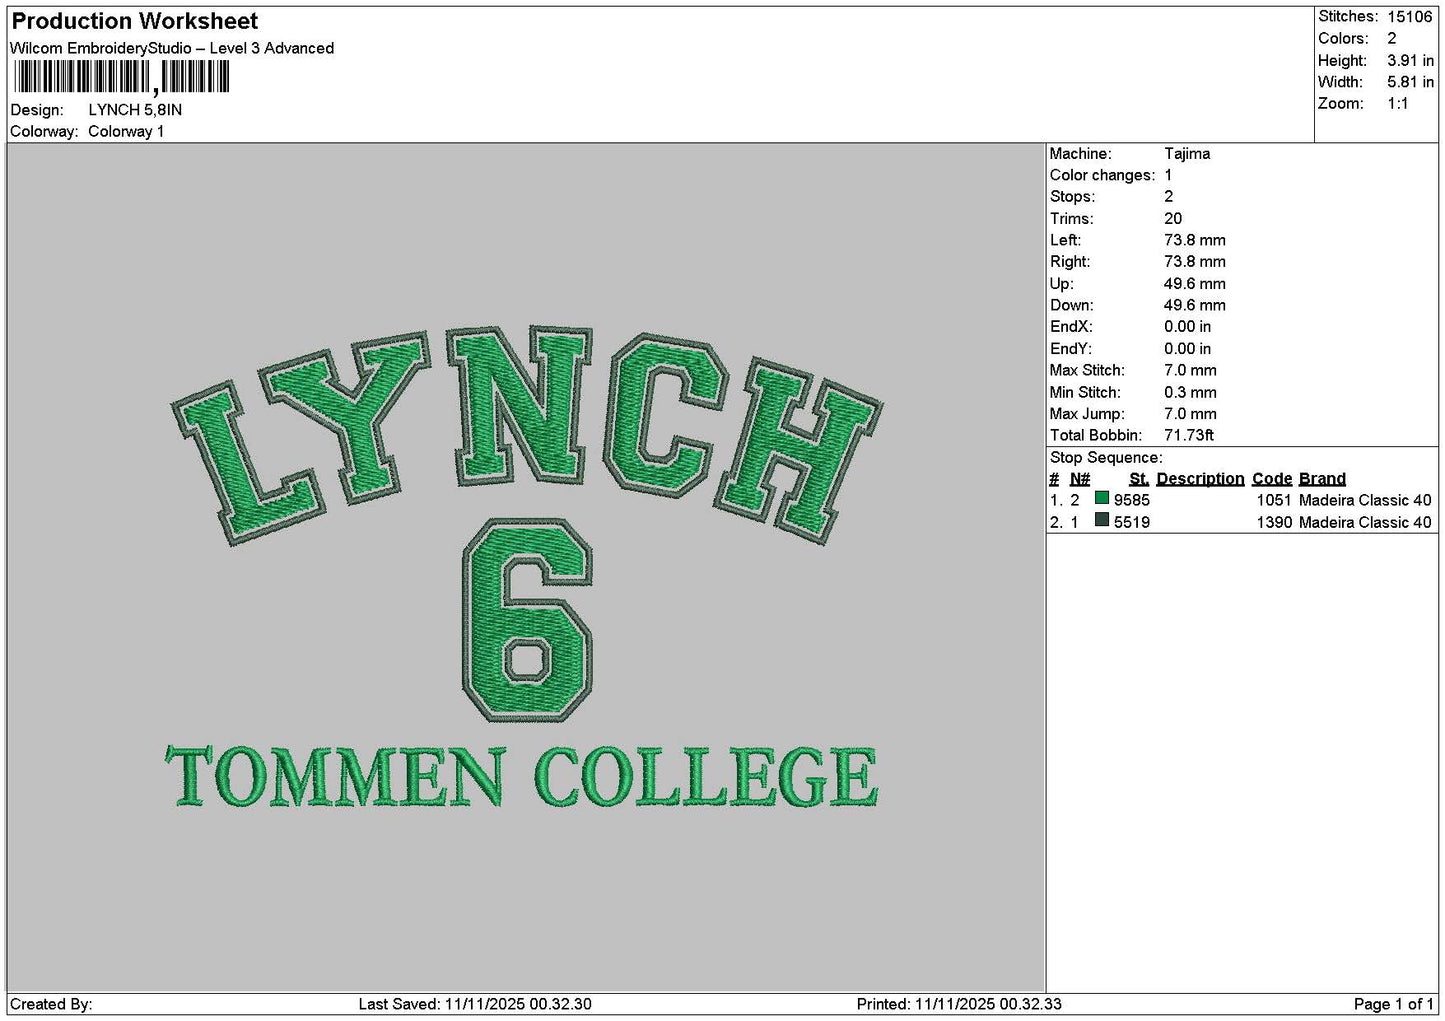
Task: Click the Height value 3.91 in
Action: [1410, 61]
